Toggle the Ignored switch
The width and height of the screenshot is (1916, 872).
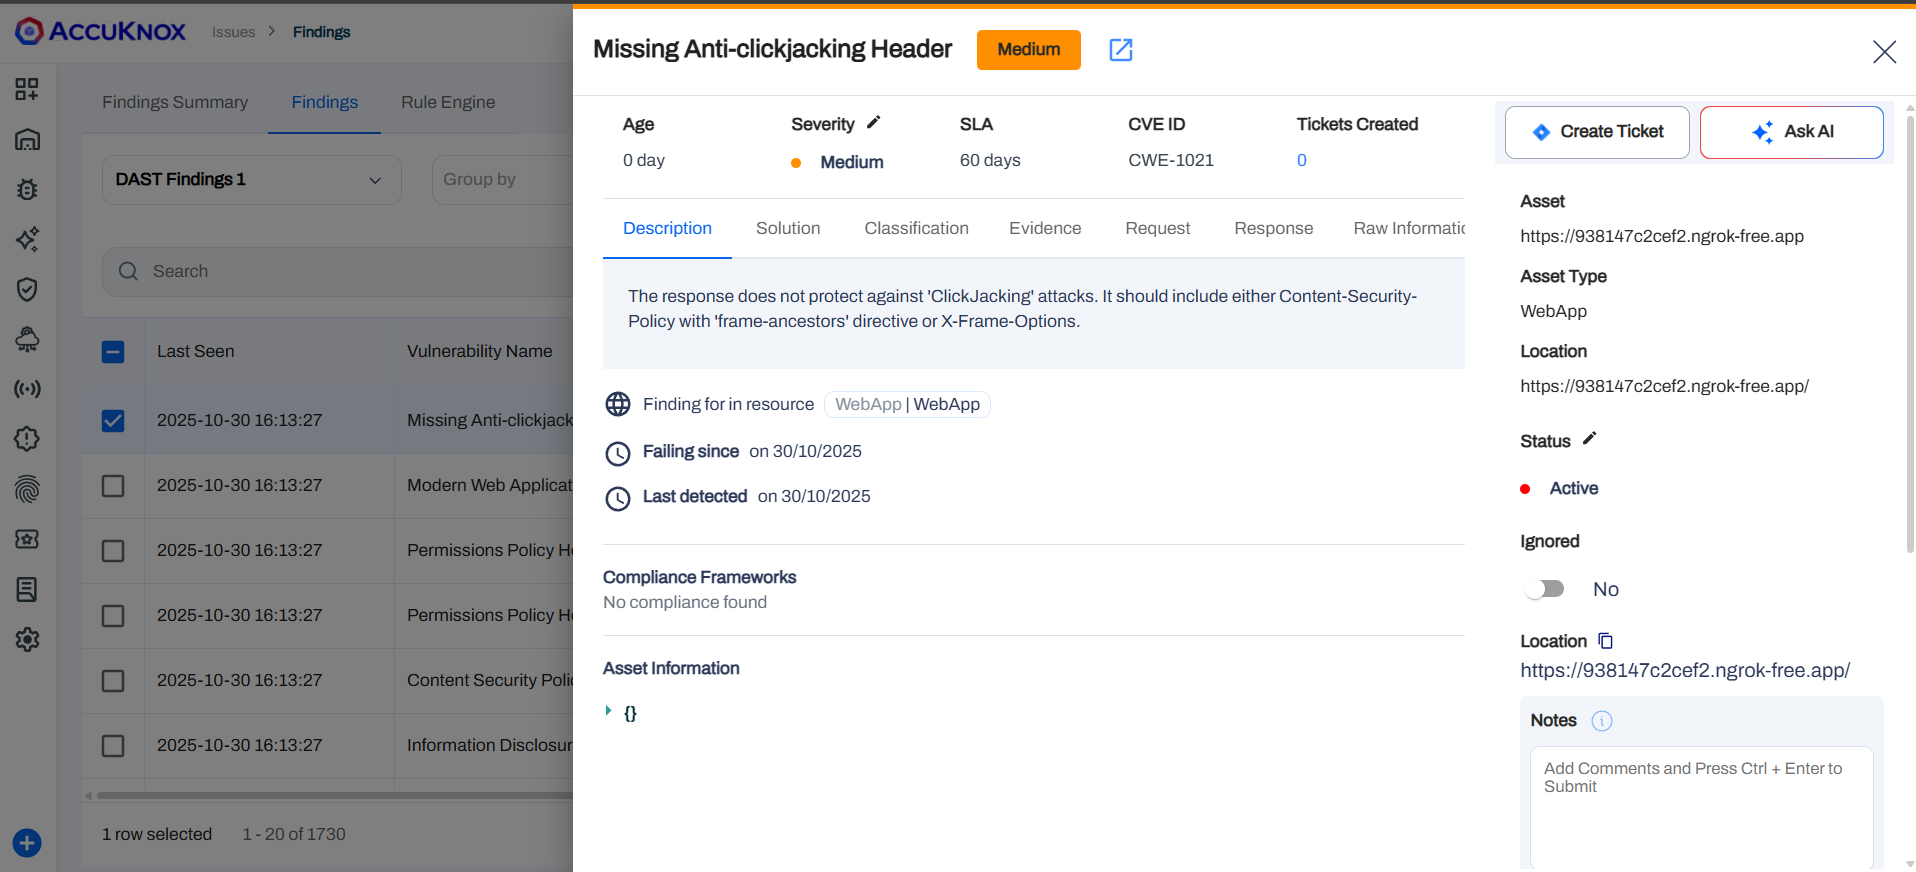1545,589
